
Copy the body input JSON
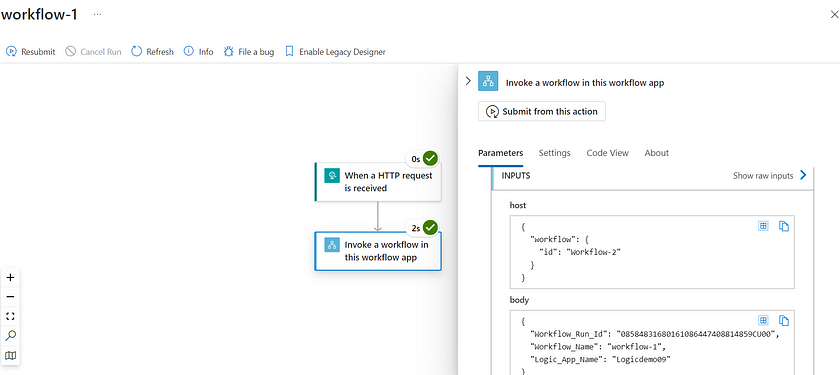point(784,321)
